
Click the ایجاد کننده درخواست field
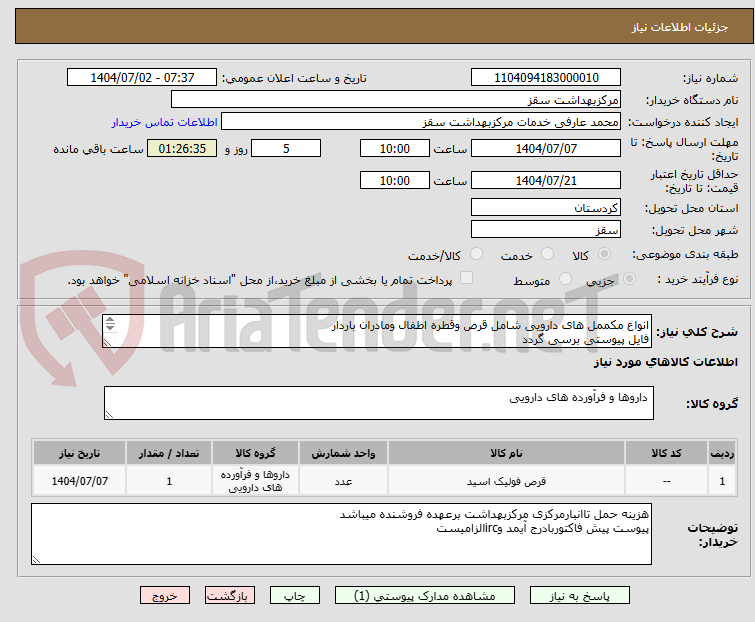[421, 122]
